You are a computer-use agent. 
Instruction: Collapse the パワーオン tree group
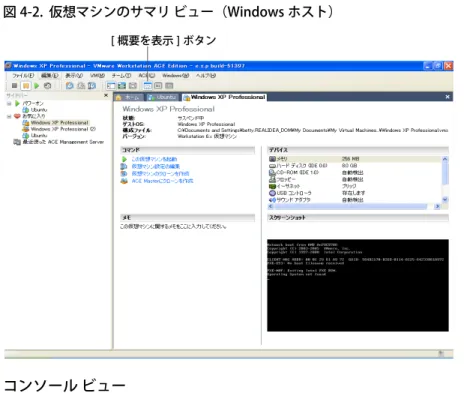(9, 104)
